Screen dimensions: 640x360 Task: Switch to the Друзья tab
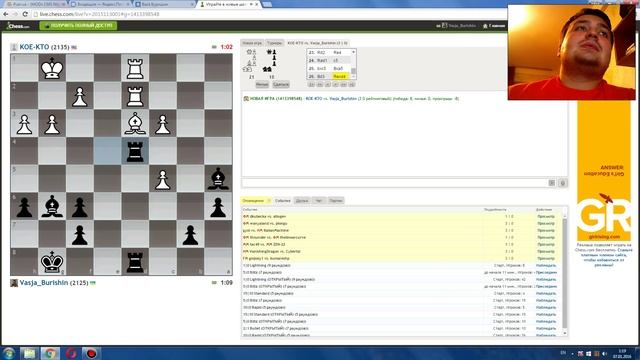tap(302, 200)
